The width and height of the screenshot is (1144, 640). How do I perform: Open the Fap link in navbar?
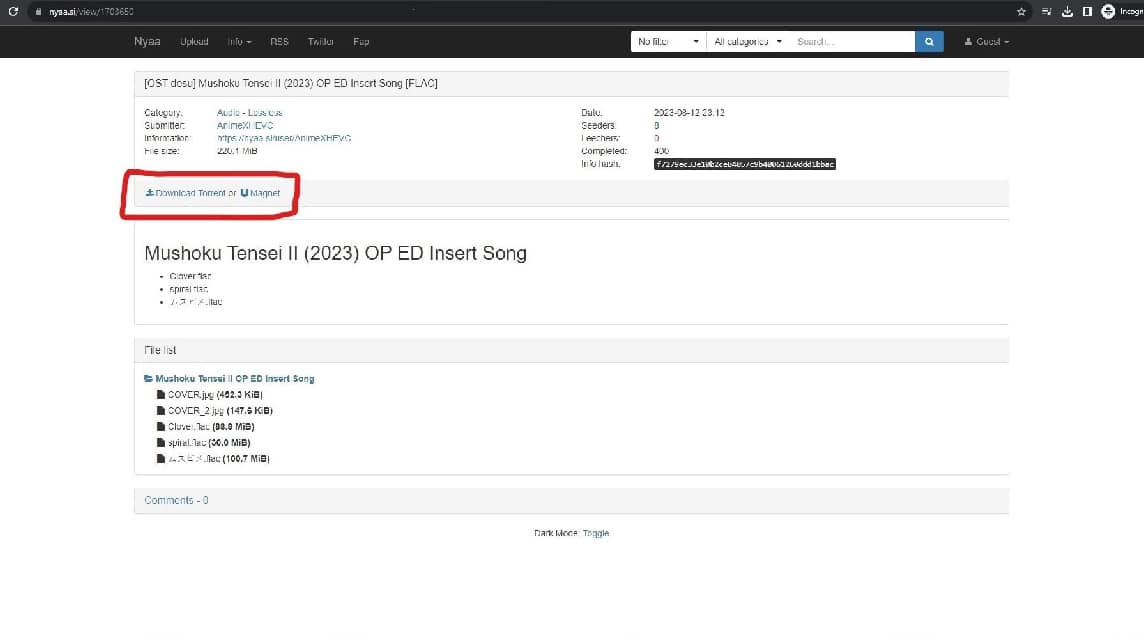[x=361, y=42]
